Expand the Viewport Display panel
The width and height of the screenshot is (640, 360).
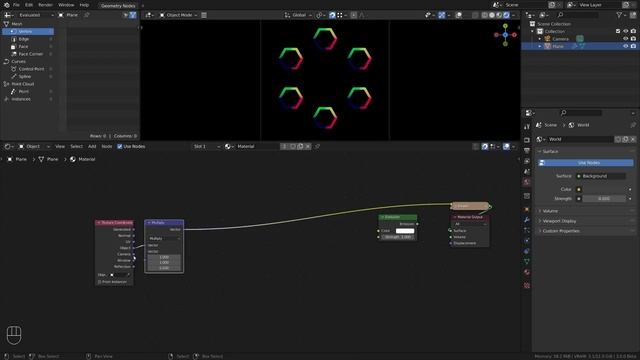[x=586, y=221]
